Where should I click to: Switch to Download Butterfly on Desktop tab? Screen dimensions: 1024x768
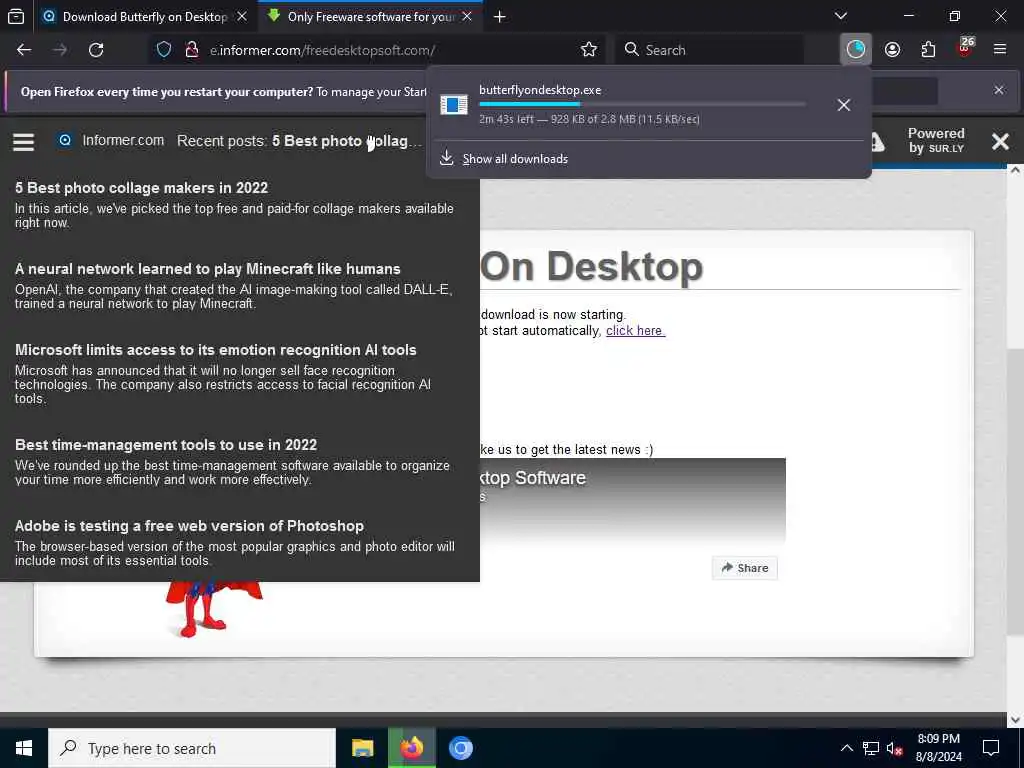pyautogui.click(x=134, y=17)
